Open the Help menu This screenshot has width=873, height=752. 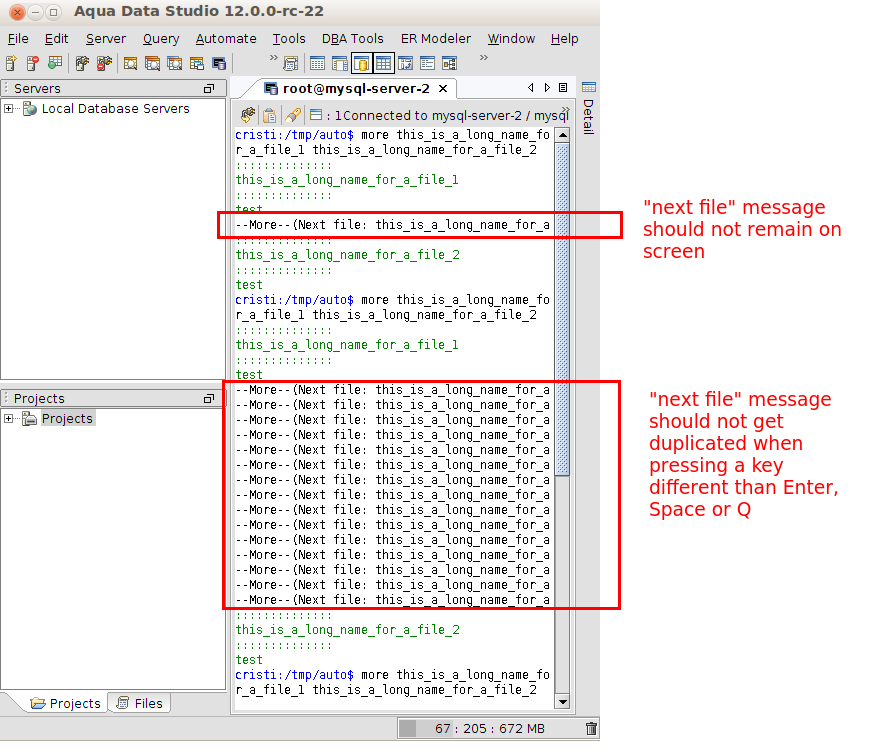(x=565, y=39)
